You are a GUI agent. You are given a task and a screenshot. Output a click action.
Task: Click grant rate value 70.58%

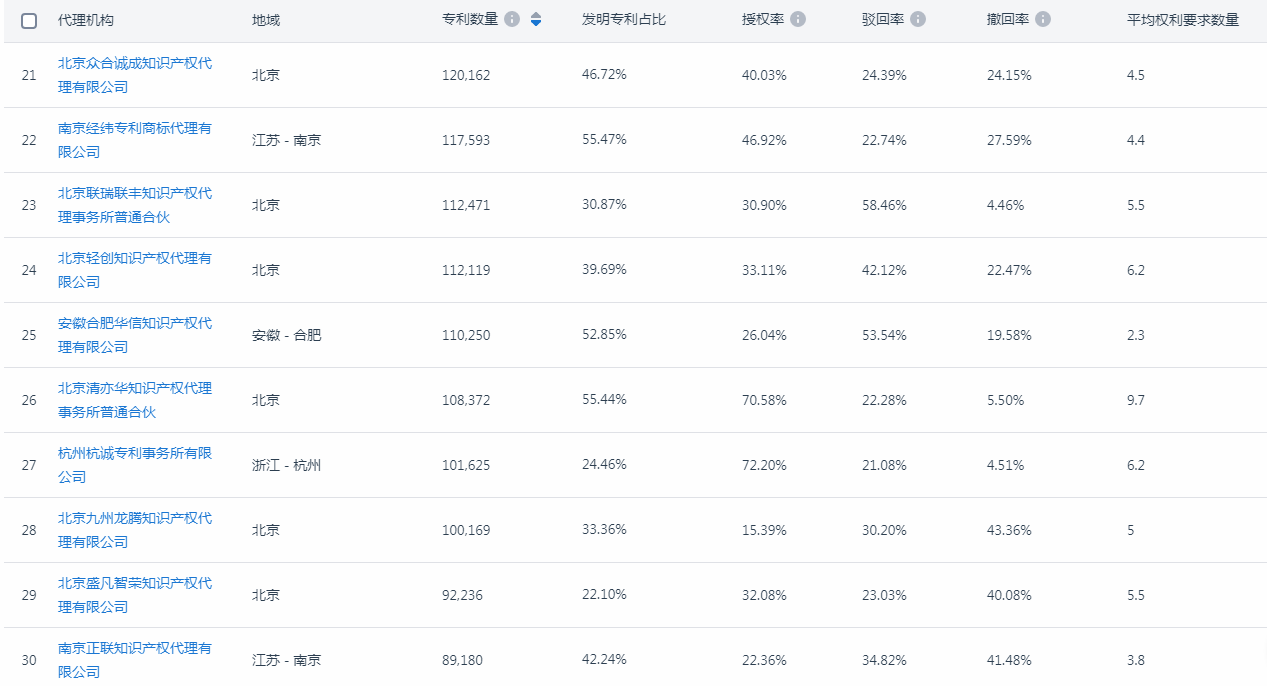(764, 400)
